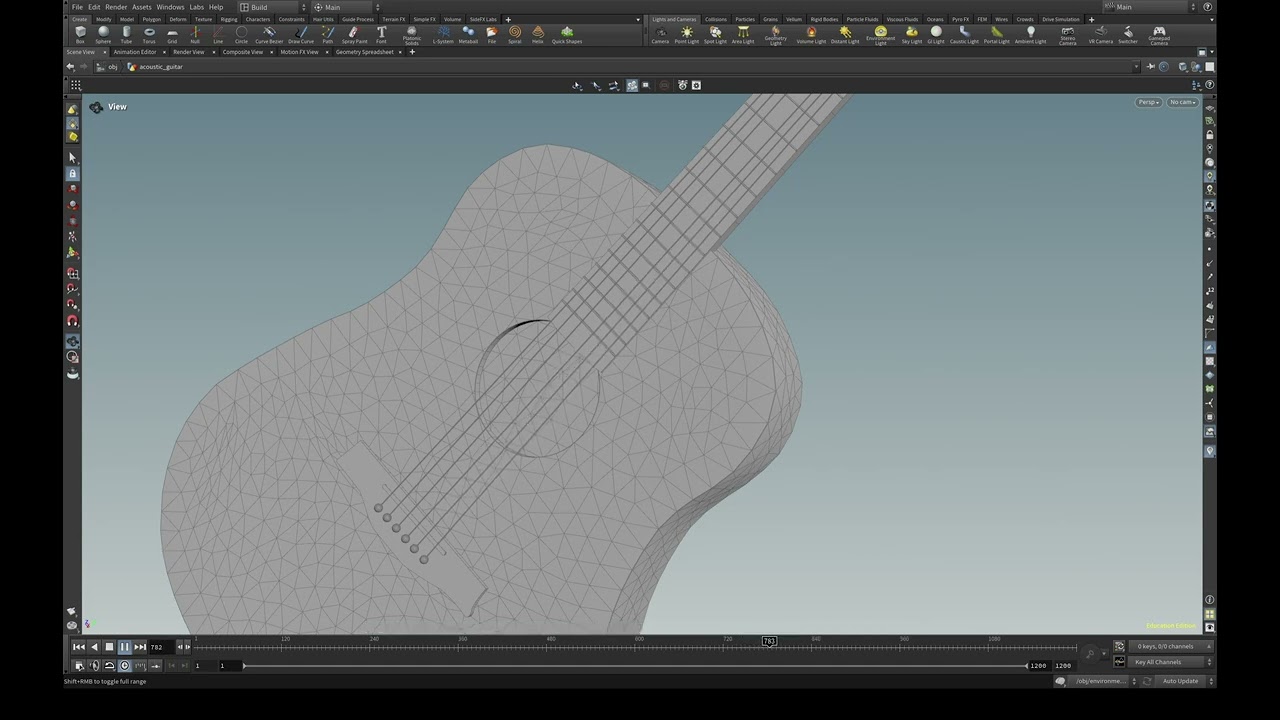The image size is (1280, 720).
Task: Select the Box shelf tool
Action: (x=80, y=35)
